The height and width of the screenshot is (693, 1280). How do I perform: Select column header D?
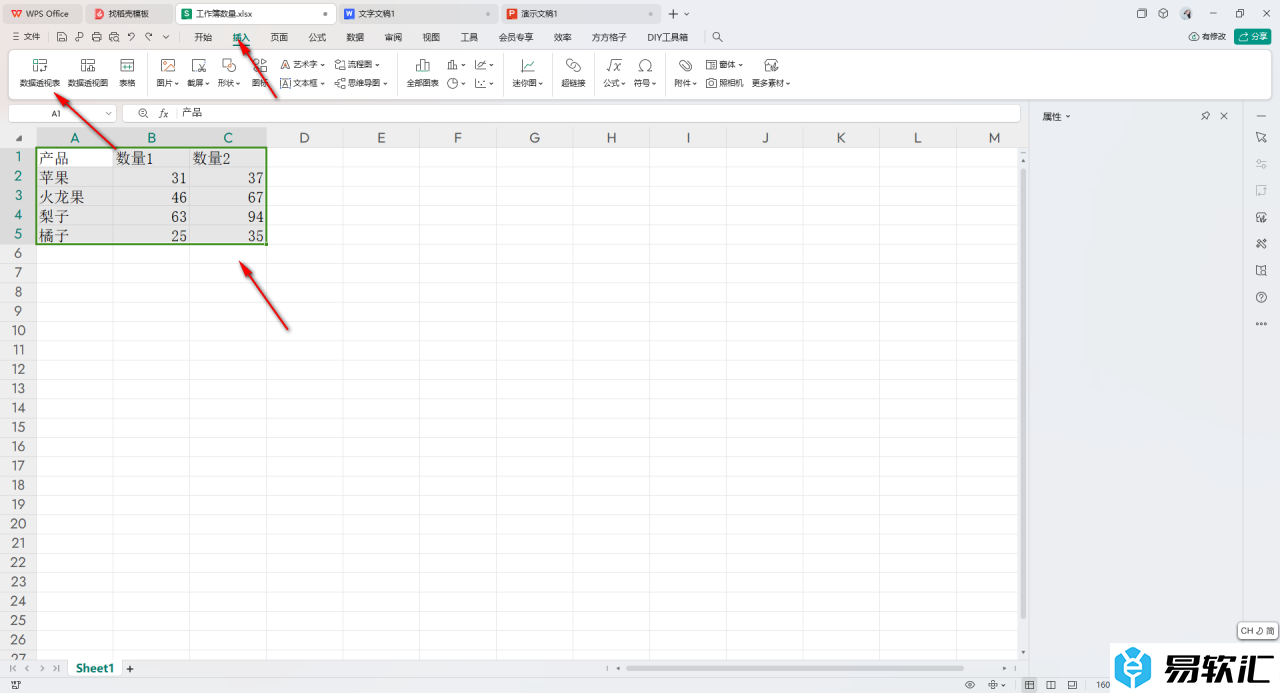(x=305, y=138)
